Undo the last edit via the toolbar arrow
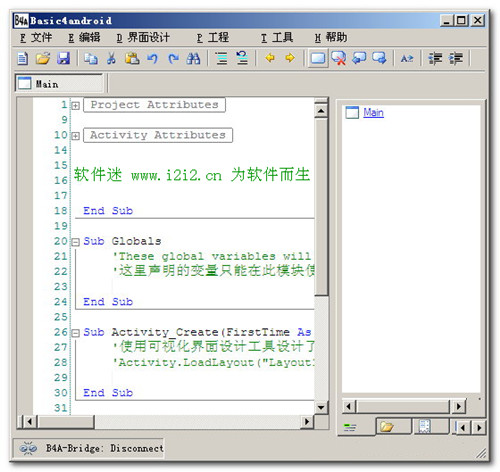This screenshot has height=472, width=500. (x=152, y=59)
